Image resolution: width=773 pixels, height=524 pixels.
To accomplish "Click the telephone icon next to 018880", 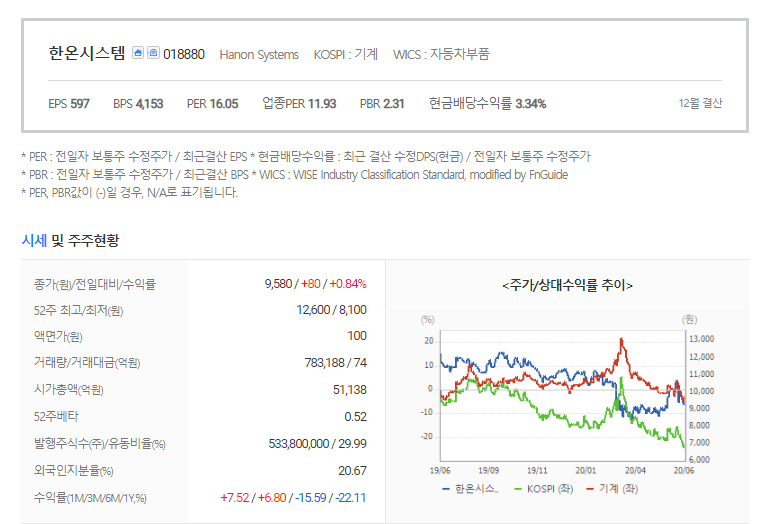I will pyautogui.click(x=153, y=53).
